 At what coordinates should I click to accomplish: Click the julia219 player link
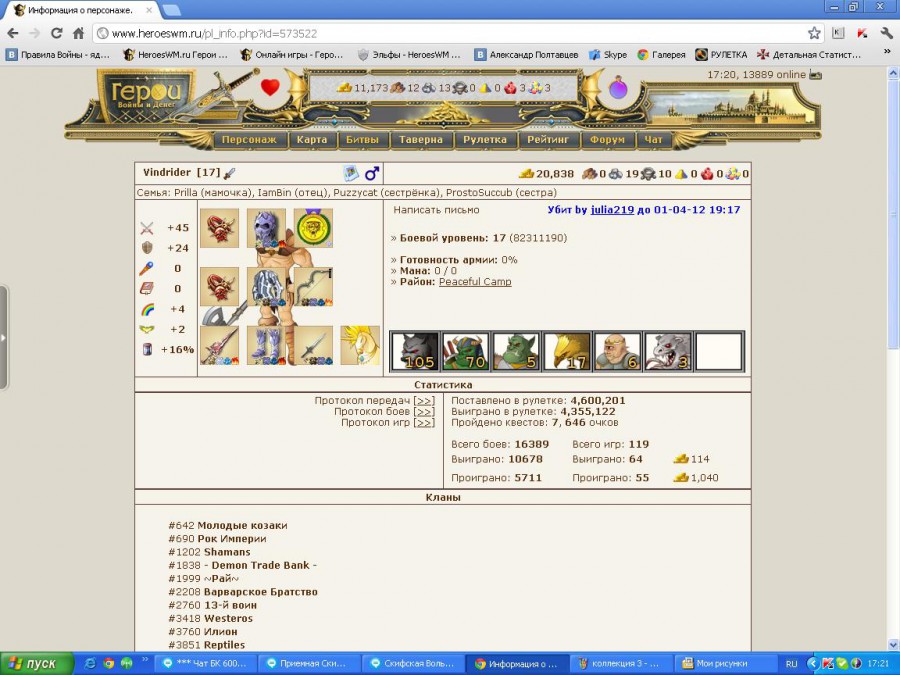click(612, 210)
